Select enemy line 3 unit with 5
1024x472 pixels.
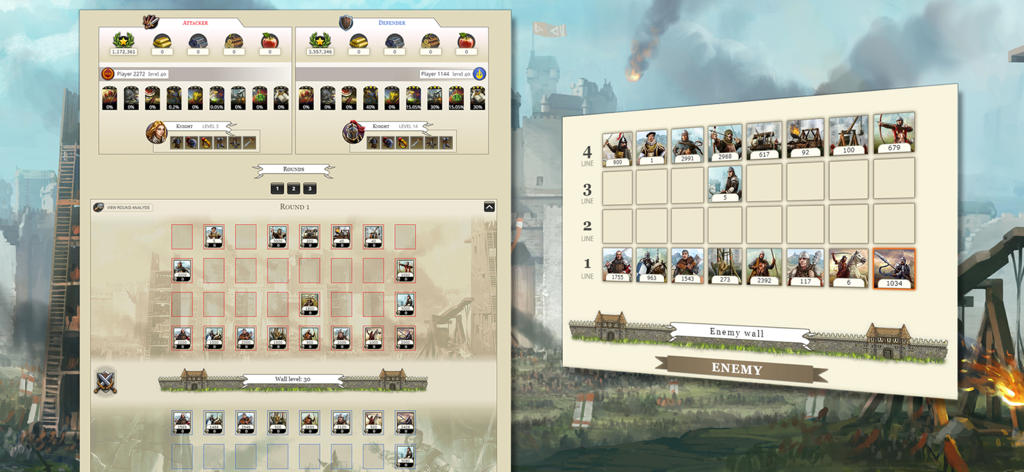pyautogui.click(x=725, y=183)
